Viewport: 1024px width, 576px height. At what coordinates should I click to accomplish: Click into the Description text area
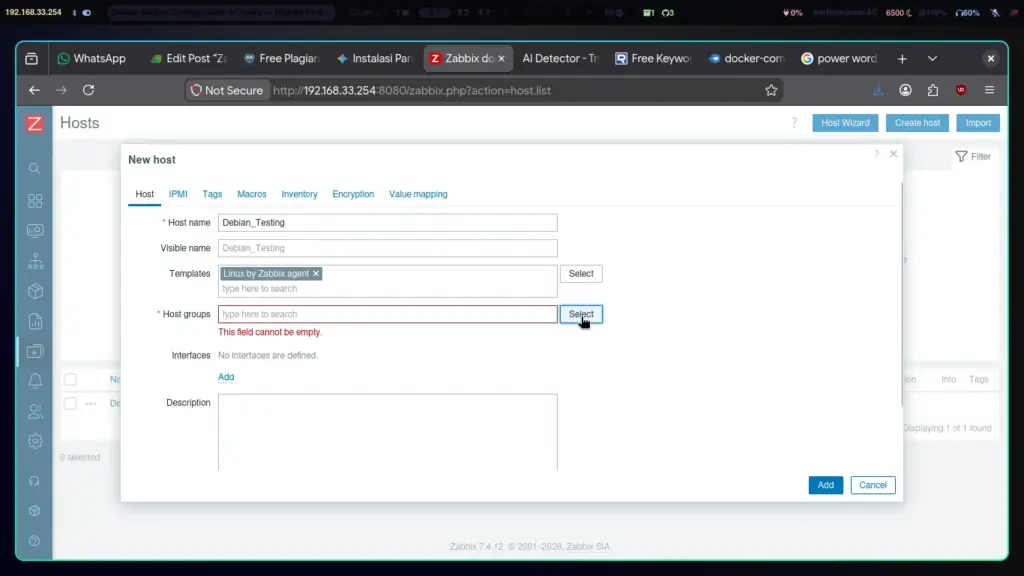pos(388,432)
